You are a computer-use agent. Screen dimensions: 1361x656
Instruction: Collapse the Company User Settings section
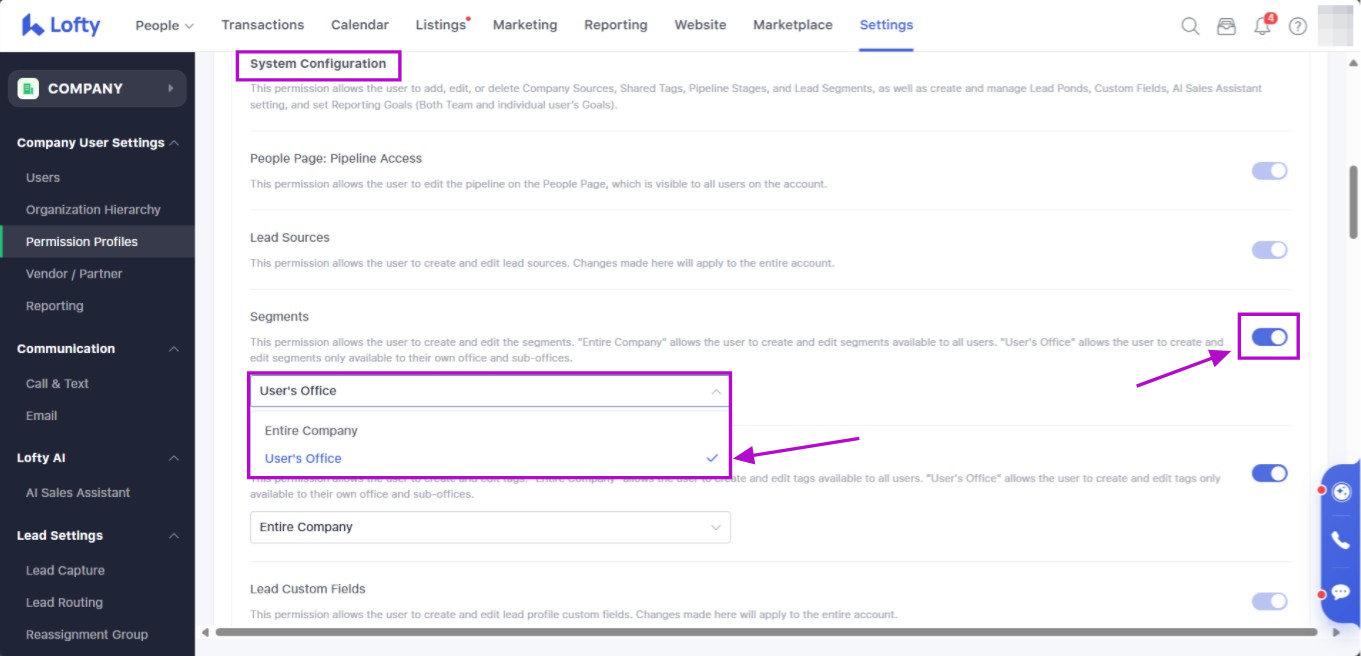174,143
